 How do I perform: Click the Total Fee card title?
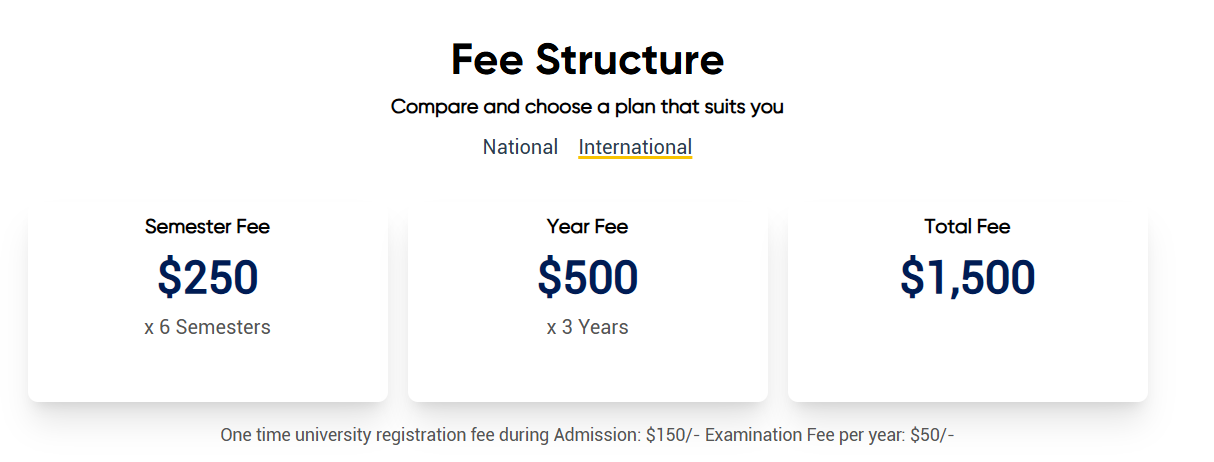coord(967,227)
